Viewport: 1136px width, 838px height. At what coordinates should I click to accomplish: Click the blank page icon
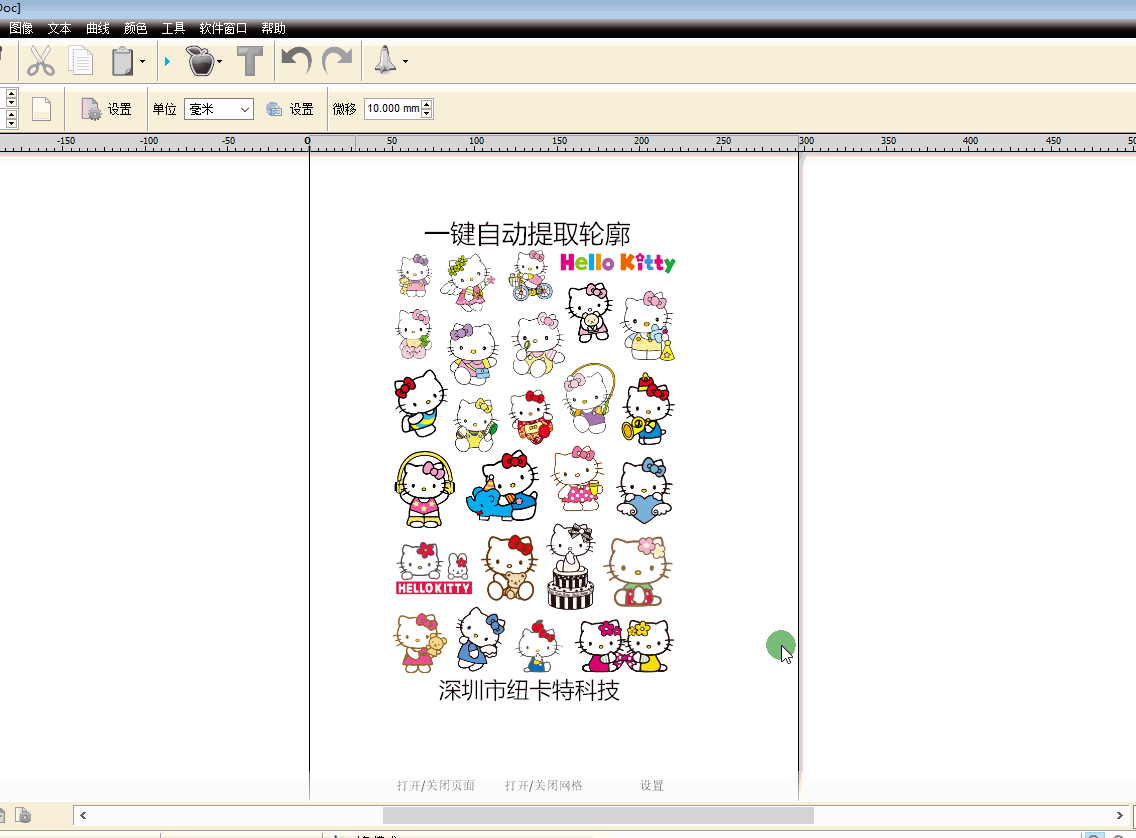pyautogui.click(x=42, y=109)
